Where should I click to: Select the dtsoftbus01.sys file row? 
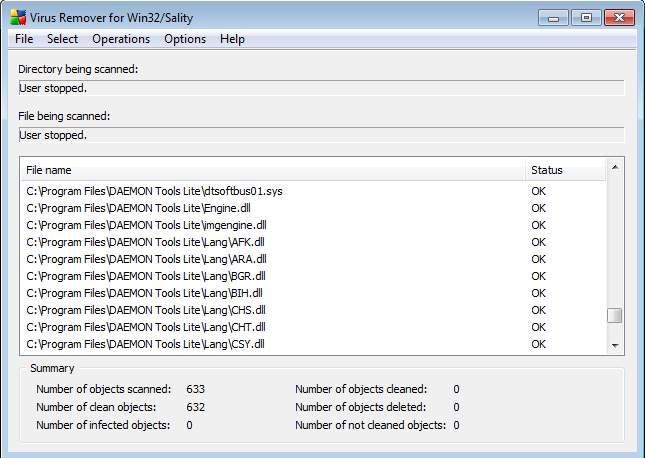click(x=154, y=191)
